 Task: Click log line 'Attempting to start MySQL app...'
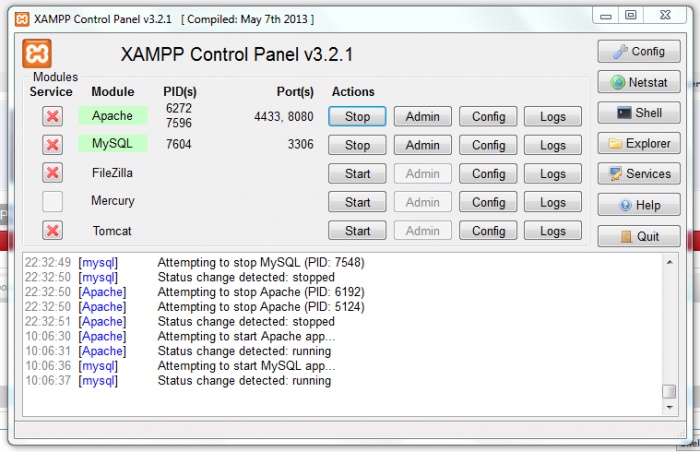tap(246, 365)
